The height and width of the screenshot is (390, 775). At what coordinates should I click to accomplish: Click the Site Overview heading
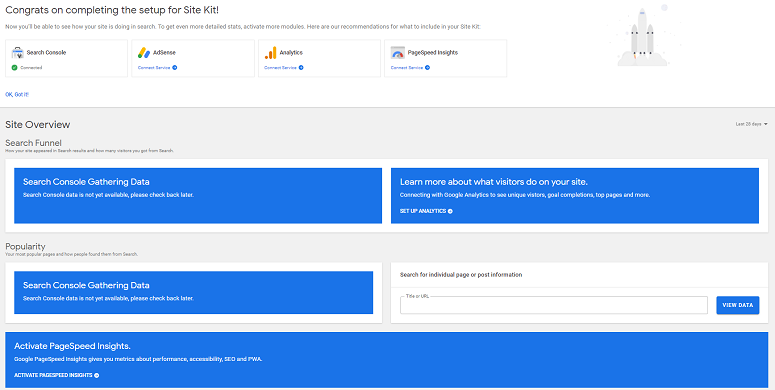click(38, 125)
